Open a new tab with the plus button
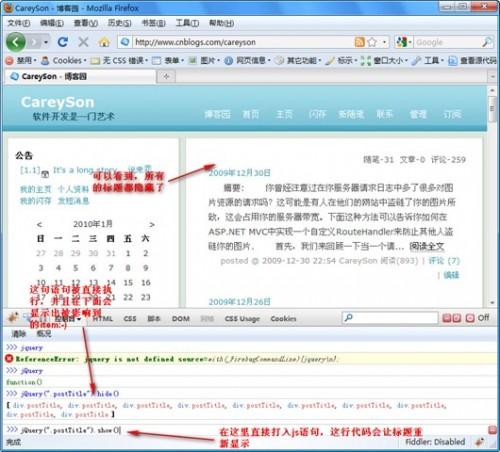 (166, 77)
